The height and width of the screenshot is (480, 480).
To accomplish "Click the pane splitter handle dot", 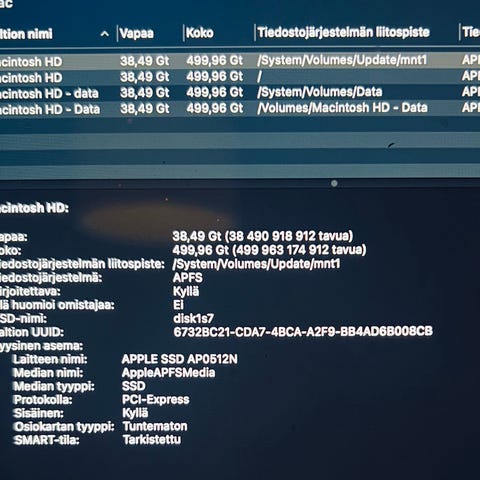I will click(x=334, y=183).
